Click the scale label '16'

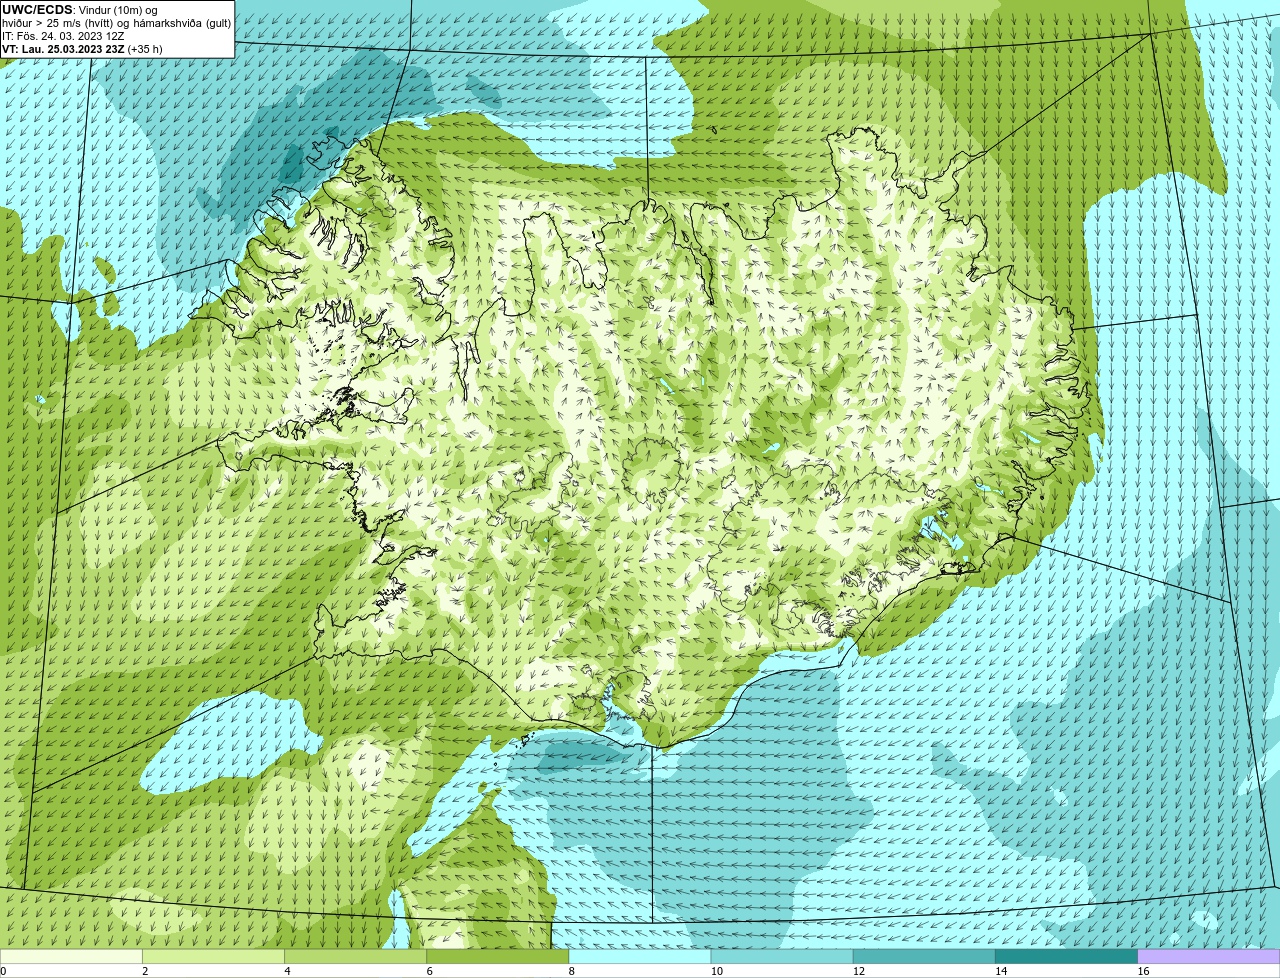pyautogui.click(x=1143, y=971)
